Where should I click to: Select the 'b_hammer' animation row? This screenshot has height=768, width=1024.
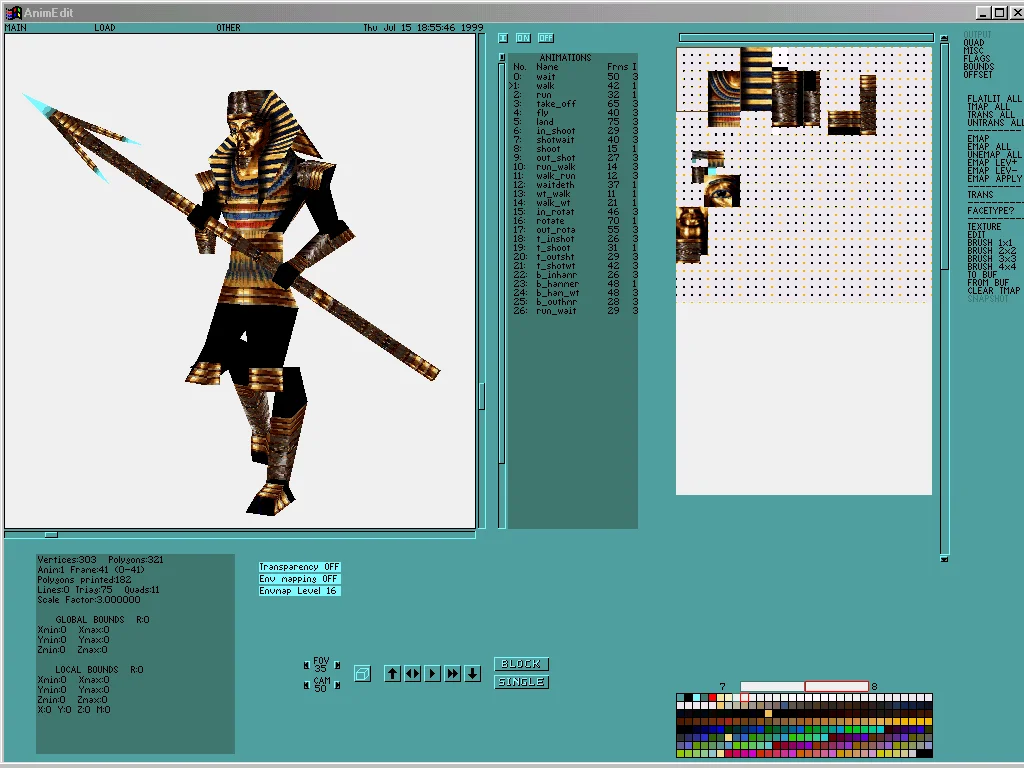pyautogui.click(x=575, y=284)
